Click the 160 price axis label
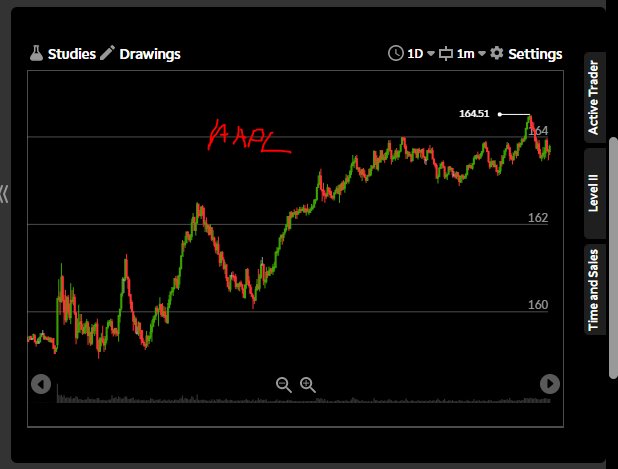Viewport: 618px width, 469px height. 538,305
